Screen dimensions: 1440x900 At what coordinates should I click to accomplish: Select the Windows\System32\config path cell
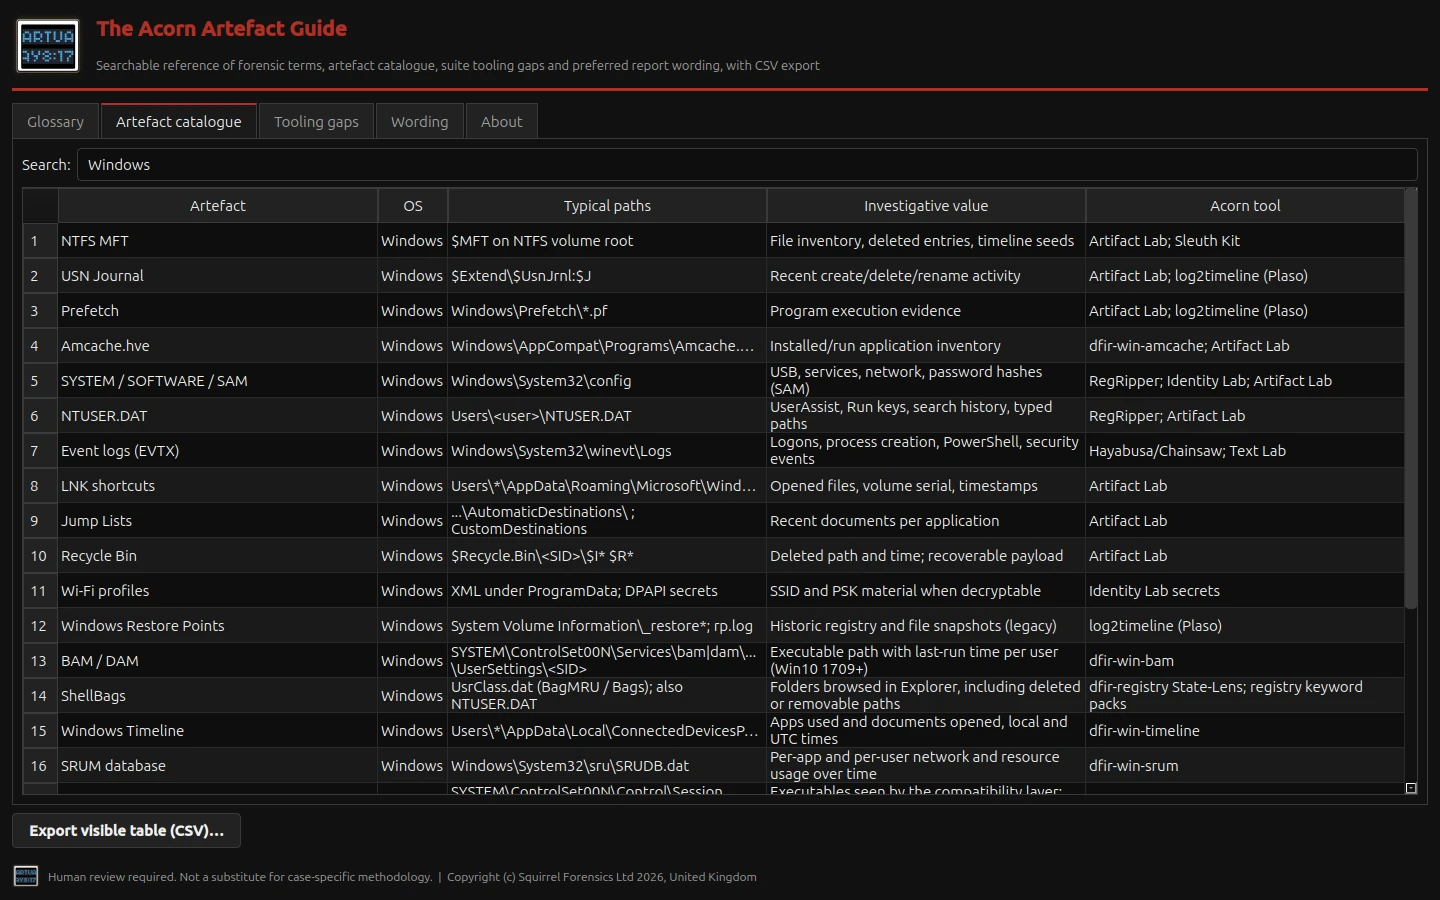coord(607,381)
